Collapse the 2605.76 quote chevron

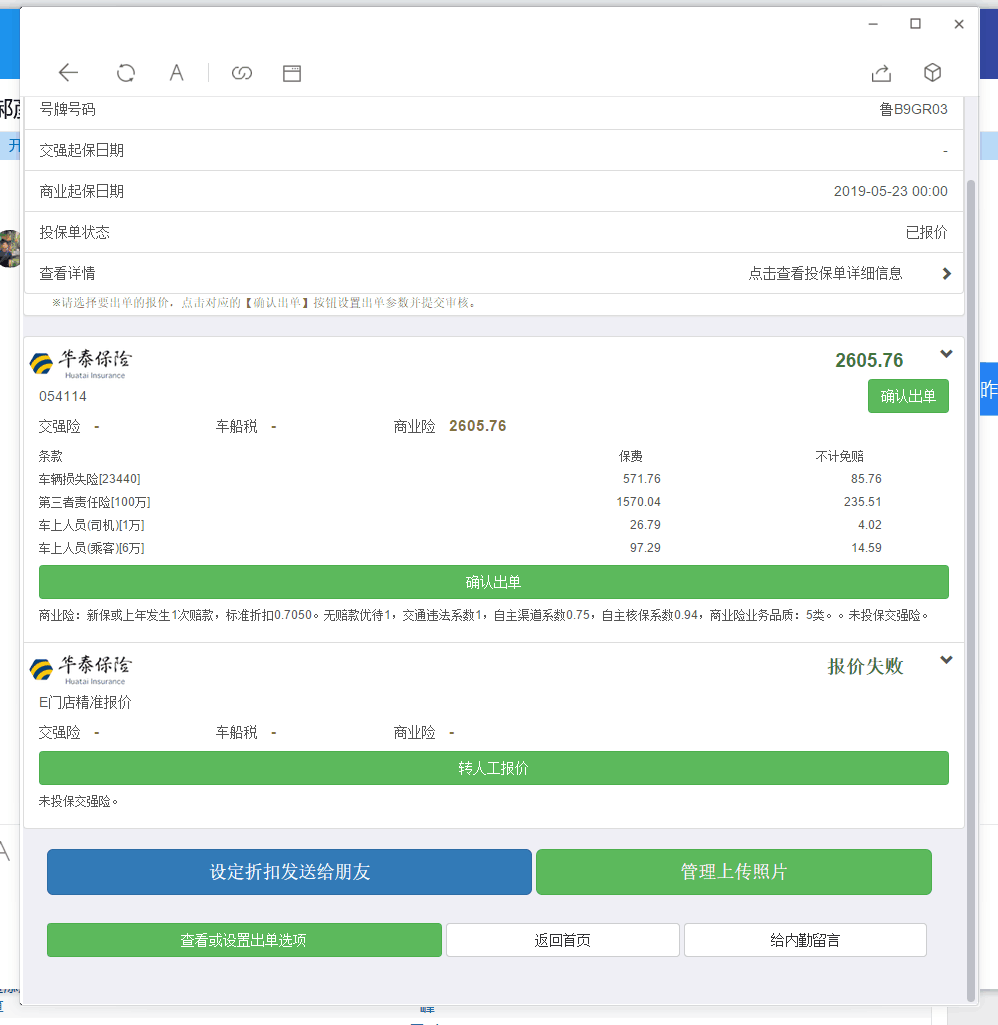point(946,354)
